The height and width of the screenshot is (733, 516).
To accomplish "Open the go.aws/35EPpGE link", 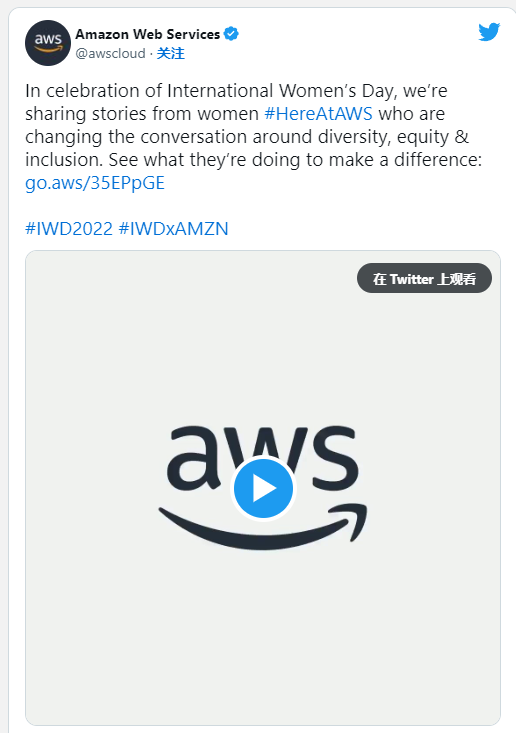I will point(95,183).
